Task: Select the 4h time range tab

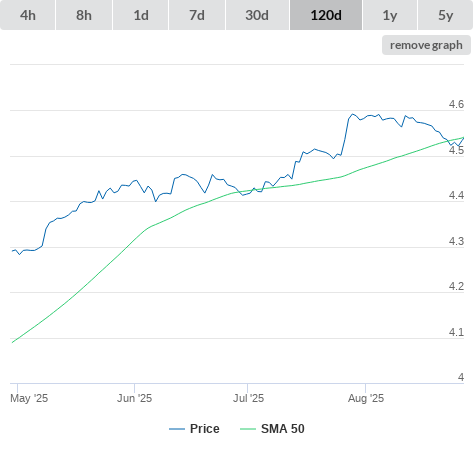Action: pos(28,15)
